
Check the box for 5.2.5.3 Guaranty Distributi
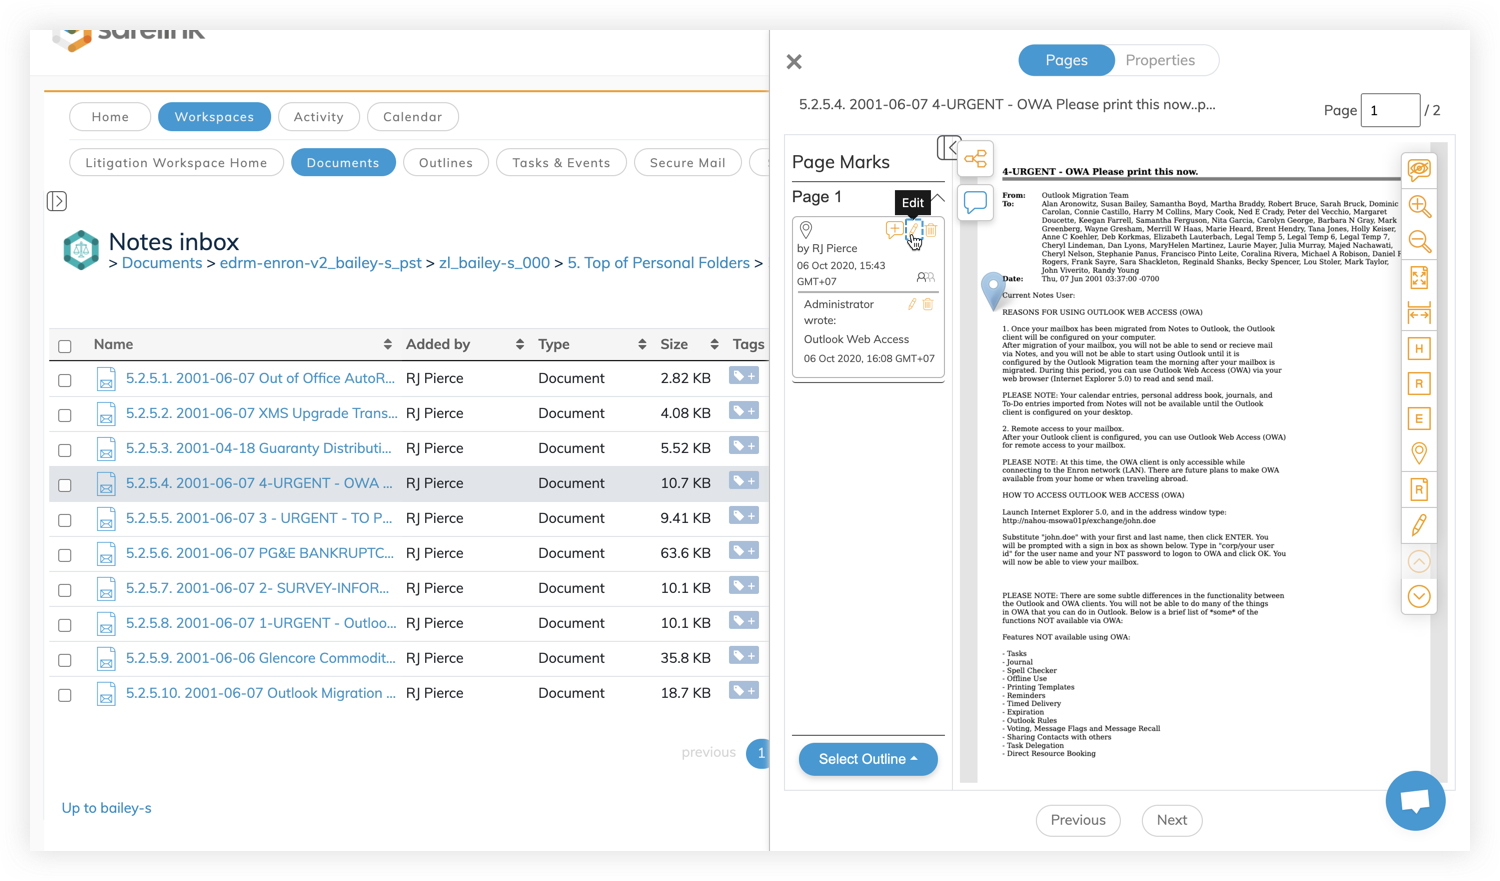(x=65, y=450)
